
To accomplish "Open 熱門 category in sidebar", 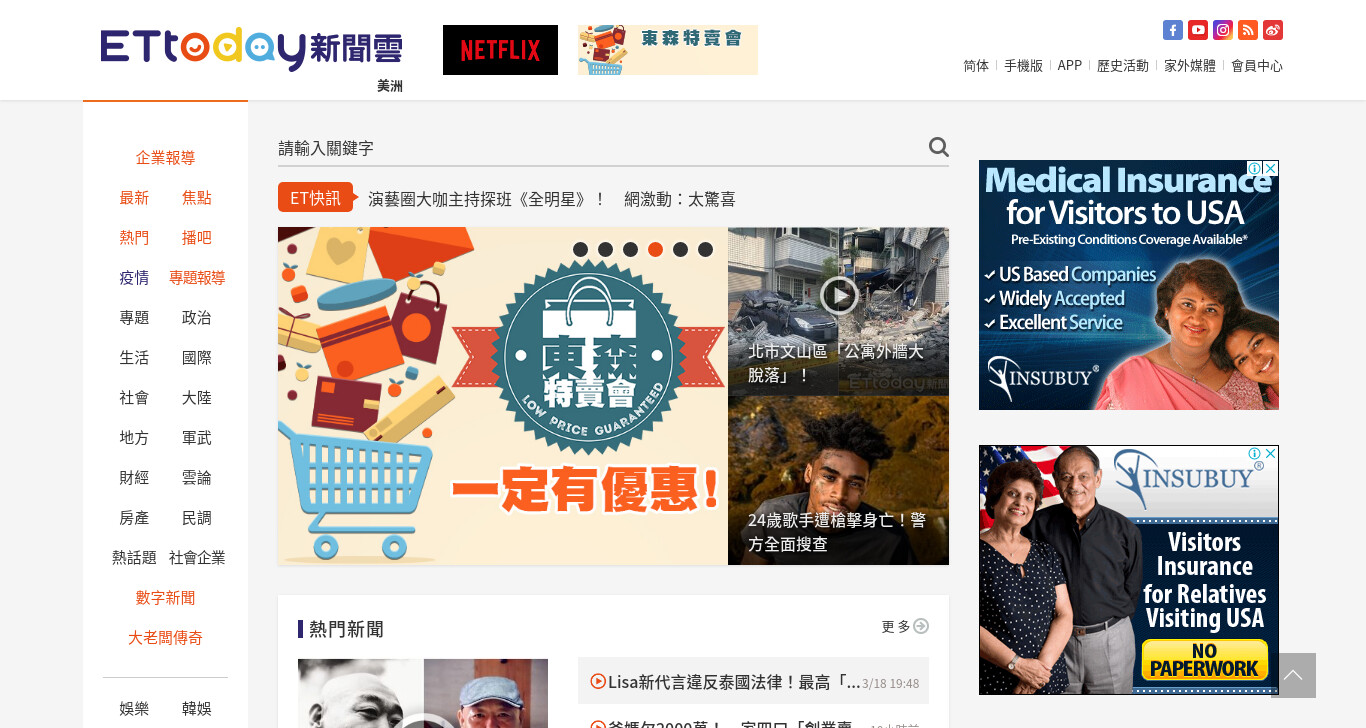I will (x=134, y=238).
